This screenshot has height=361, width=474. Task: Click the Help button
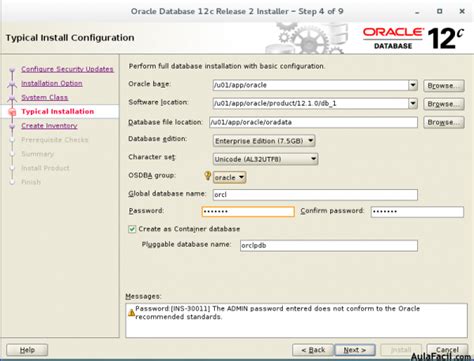(x=27, y=350)
